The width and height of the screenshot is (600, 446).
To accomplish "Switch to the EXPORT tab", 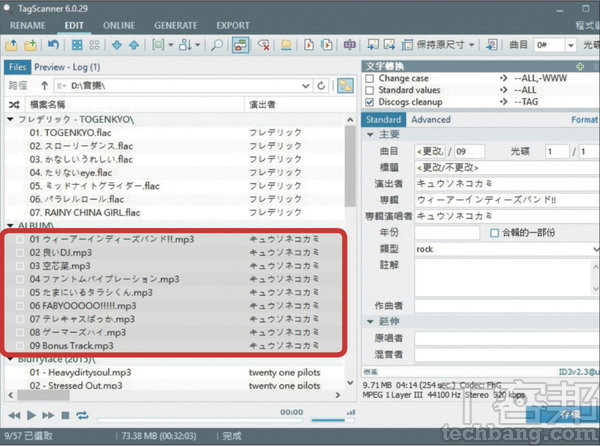I will tap(233, 26).
